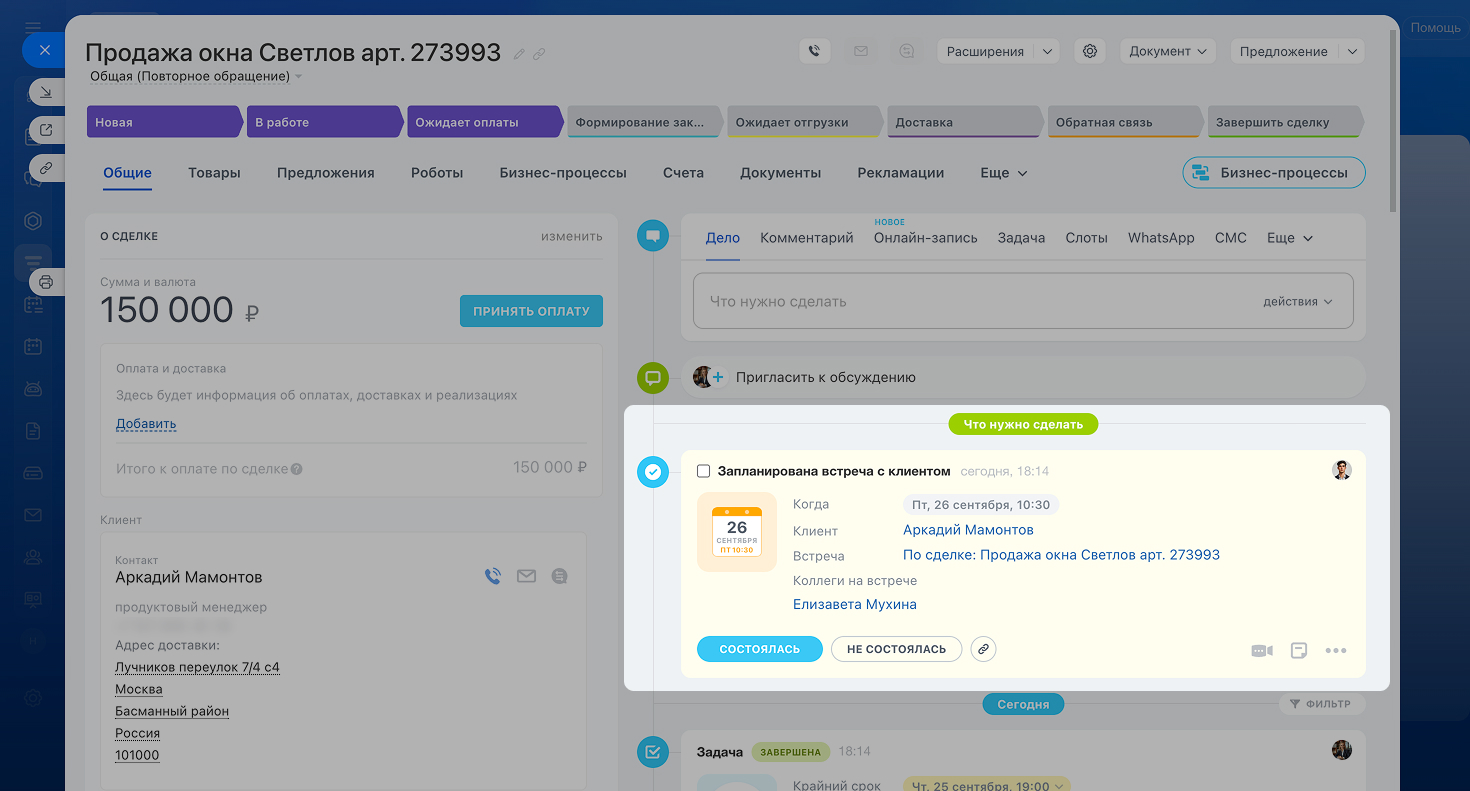
Task: Open the settings gear in the deal header
Action: point(1090,51)
